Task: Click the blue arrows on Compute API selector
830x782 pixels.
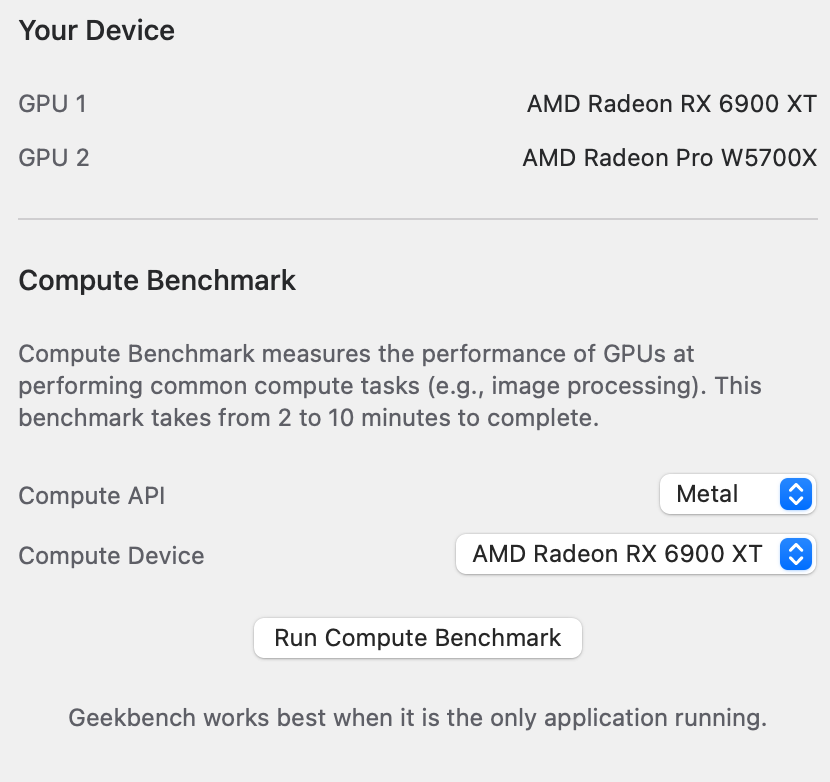Action: (x=795, y=494)
